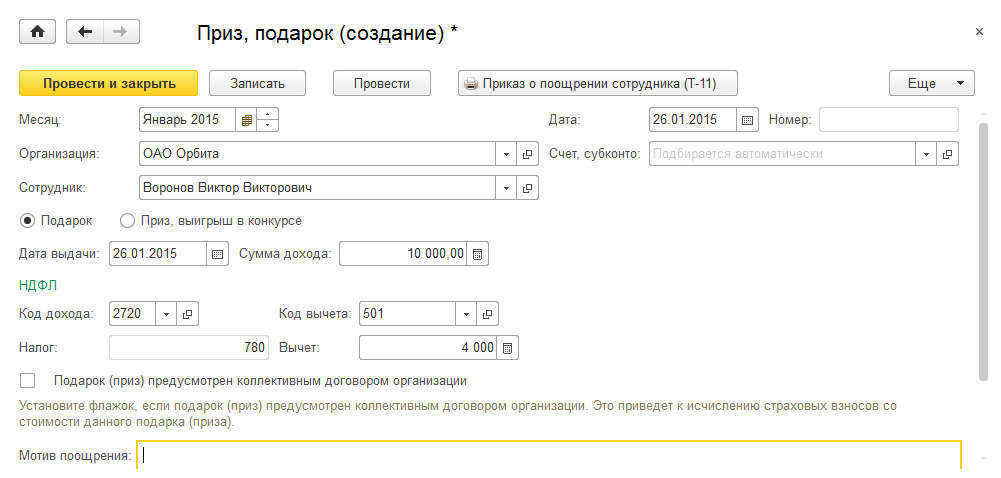
Task: Expand the Код дохода dropdown
Action: 166,314
